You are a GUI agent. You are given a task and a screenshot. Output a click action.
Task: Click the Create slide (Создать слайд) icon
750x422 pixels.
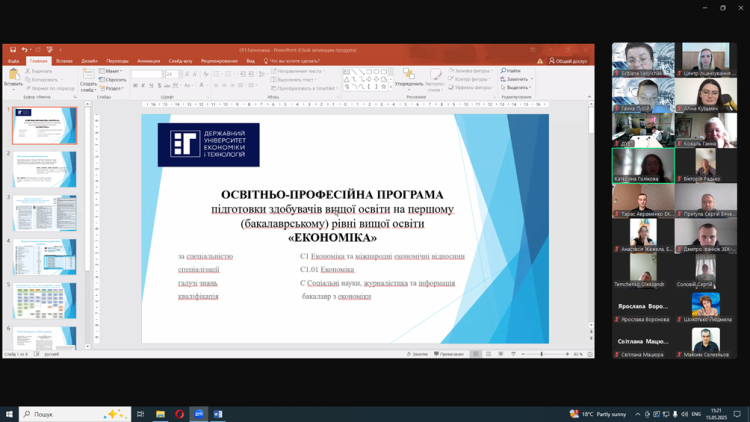pyautogui.click(x=88, y=76)
